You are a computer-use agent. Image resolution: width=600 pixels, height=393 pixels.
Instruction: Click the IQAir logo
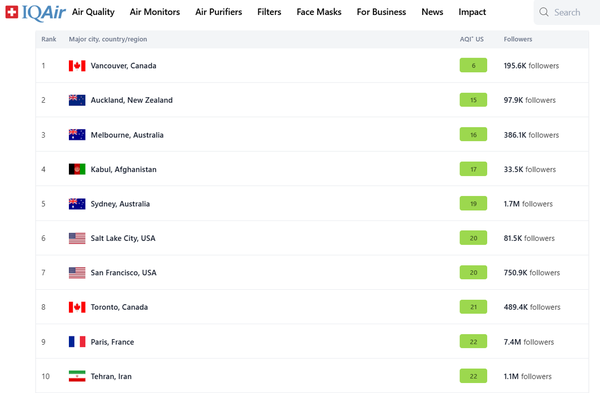click(x=35, y=12)
